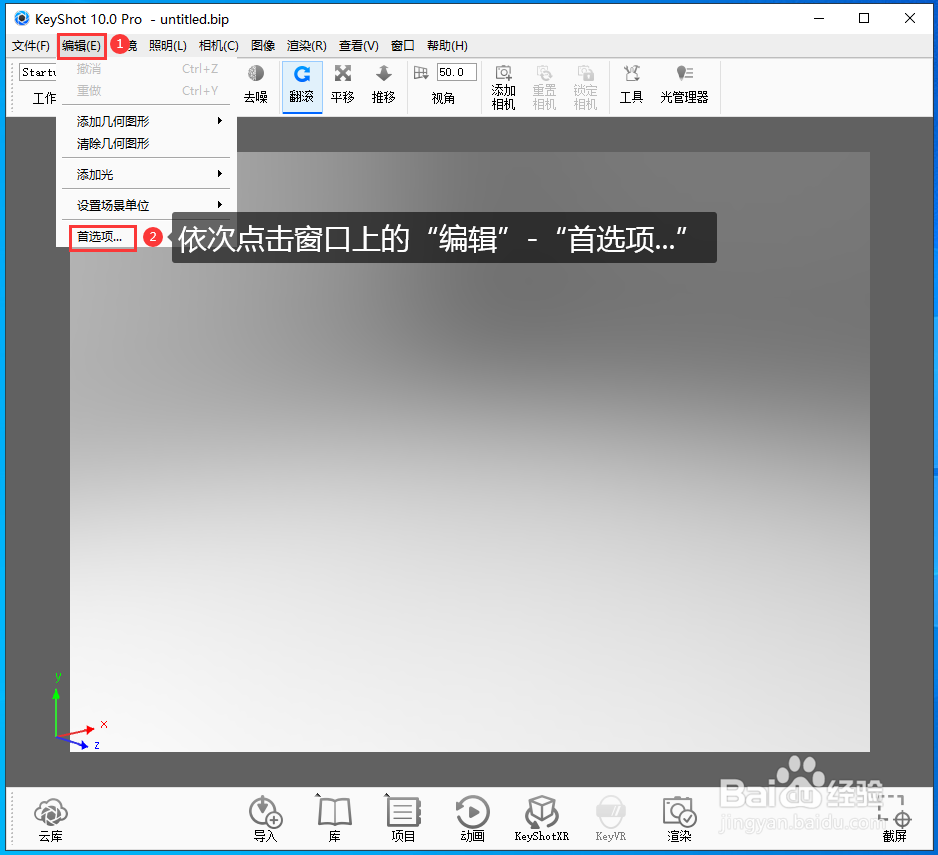The height and width of the screenshot is (855, 938).
Task: Click 首选项… in the Edit menu
Action: (99, 237)
